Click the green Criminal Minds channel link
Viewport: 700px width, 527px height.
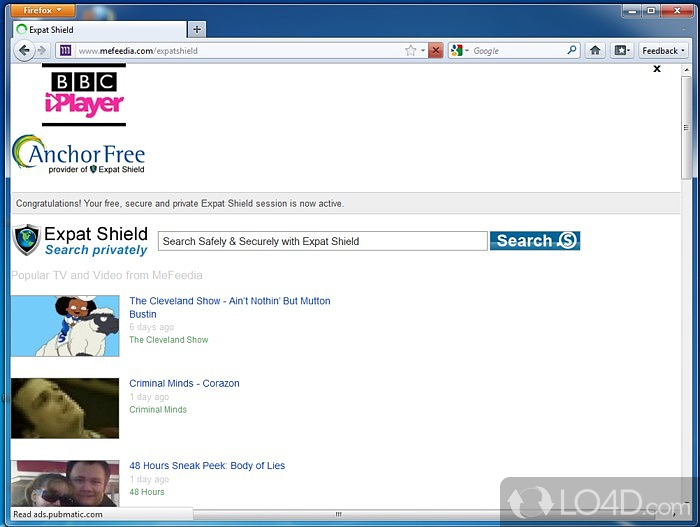[158, 409]
